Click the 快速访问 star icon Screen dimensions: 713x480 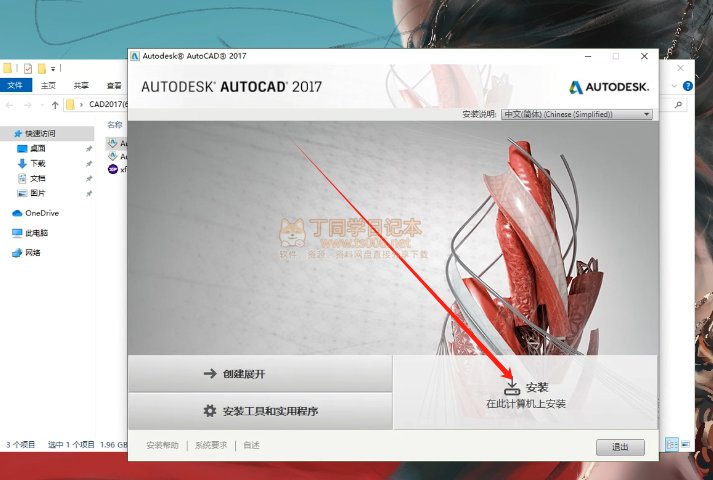coord(18,133)
